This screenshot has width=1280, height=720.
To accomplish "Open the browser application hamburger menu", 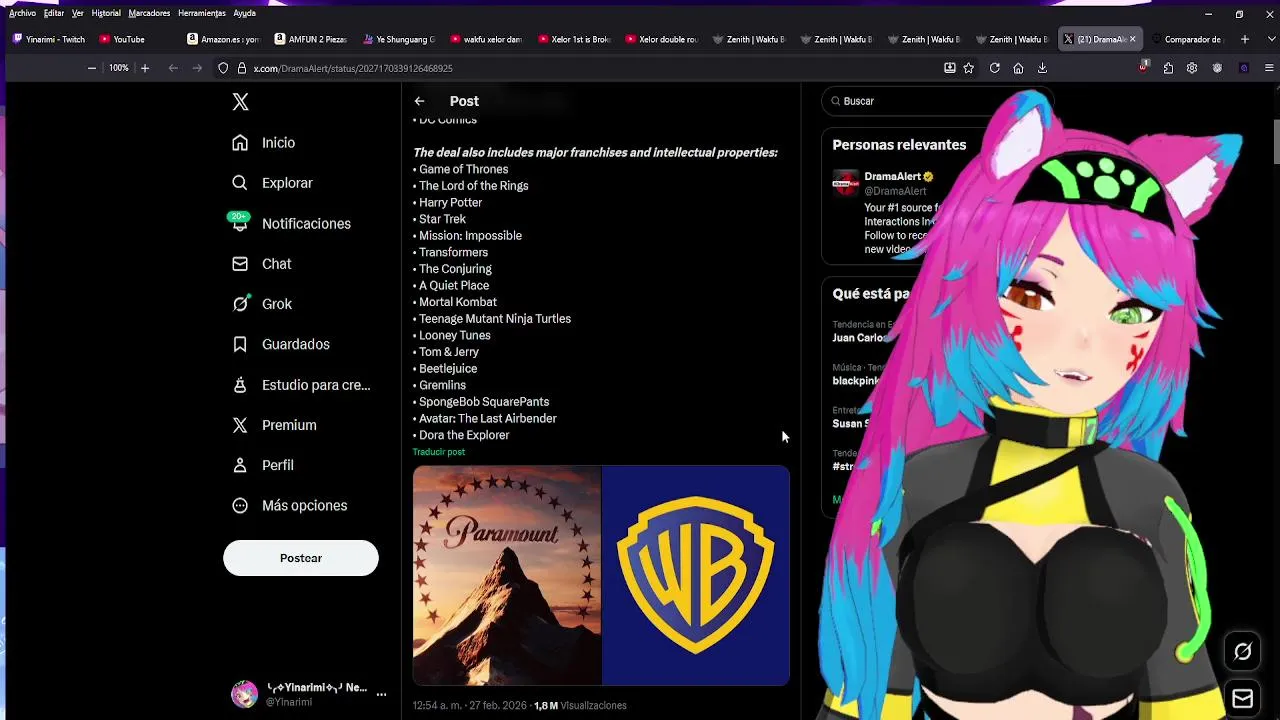I will [1270, 68].
